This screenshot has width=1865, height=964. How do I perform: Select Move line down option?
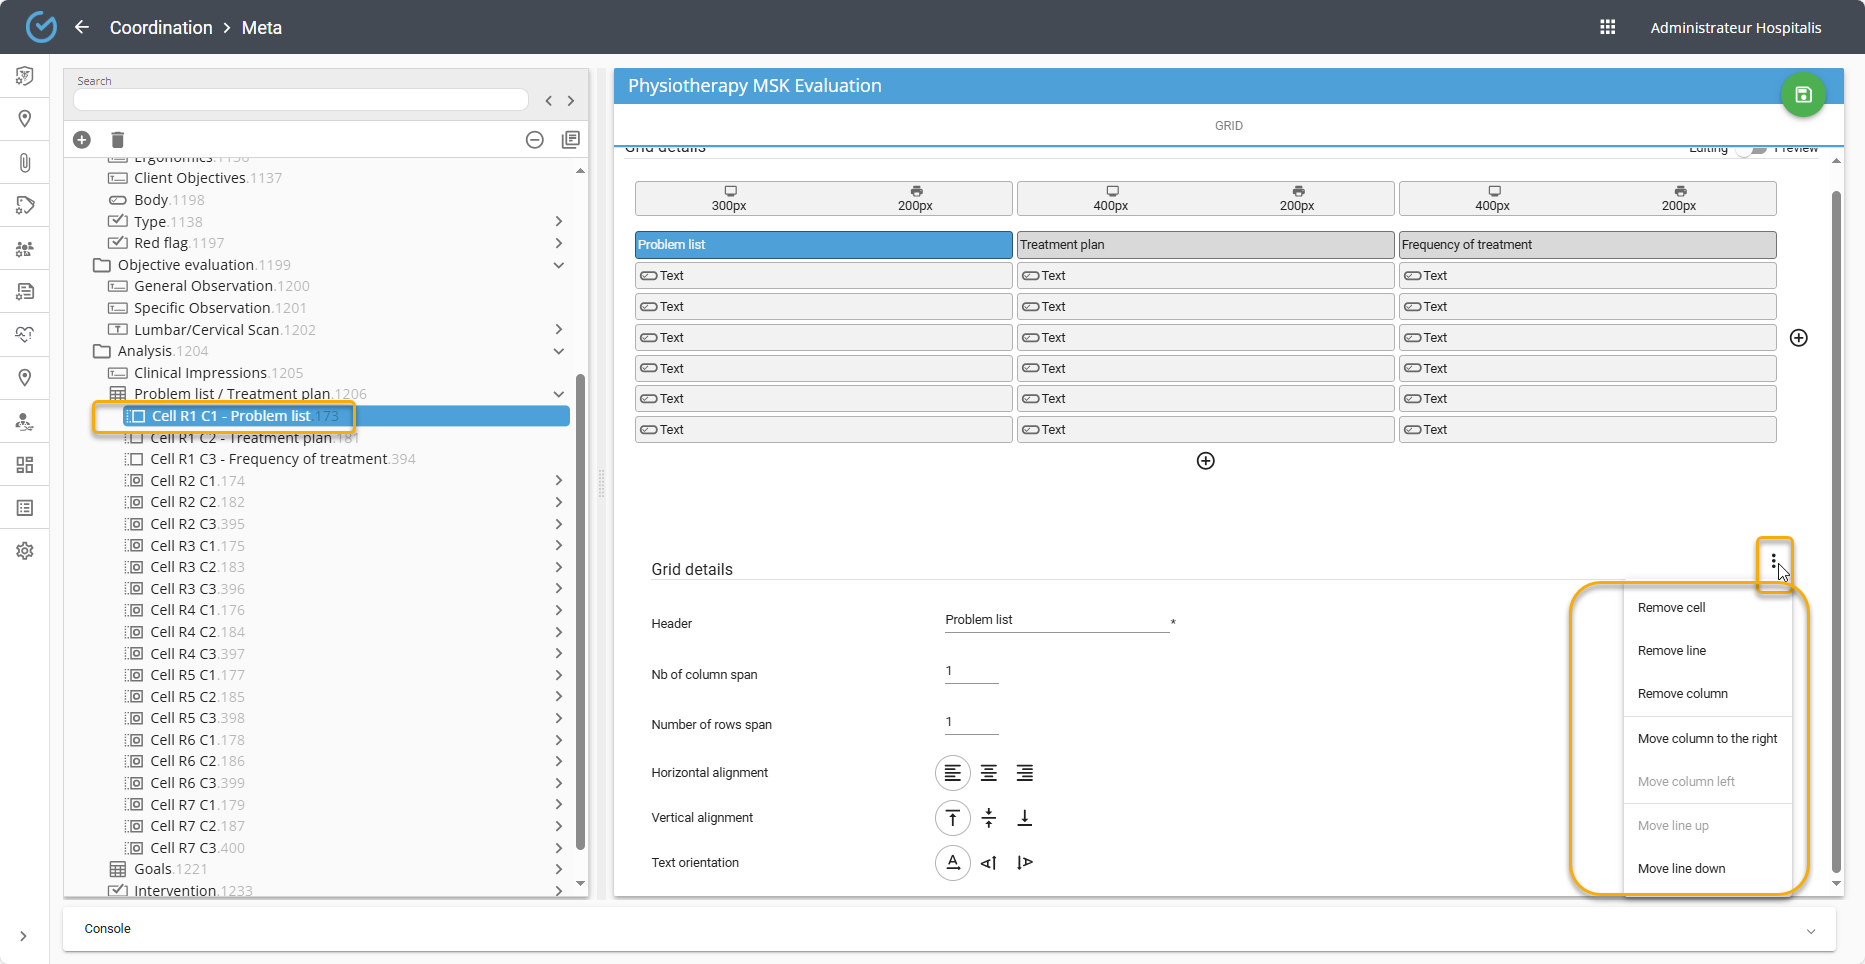pos(1681,869)
